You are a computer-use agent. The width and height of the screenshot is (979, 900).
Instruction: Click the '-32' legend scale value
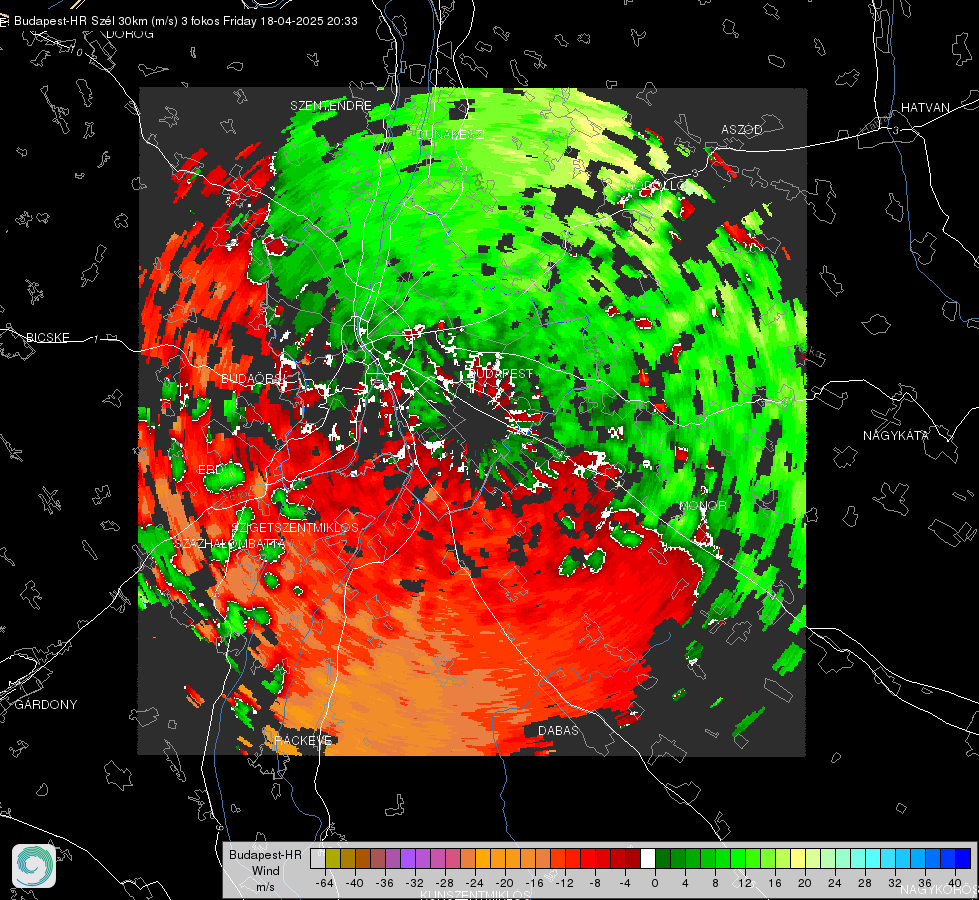[x=415, y=883]
